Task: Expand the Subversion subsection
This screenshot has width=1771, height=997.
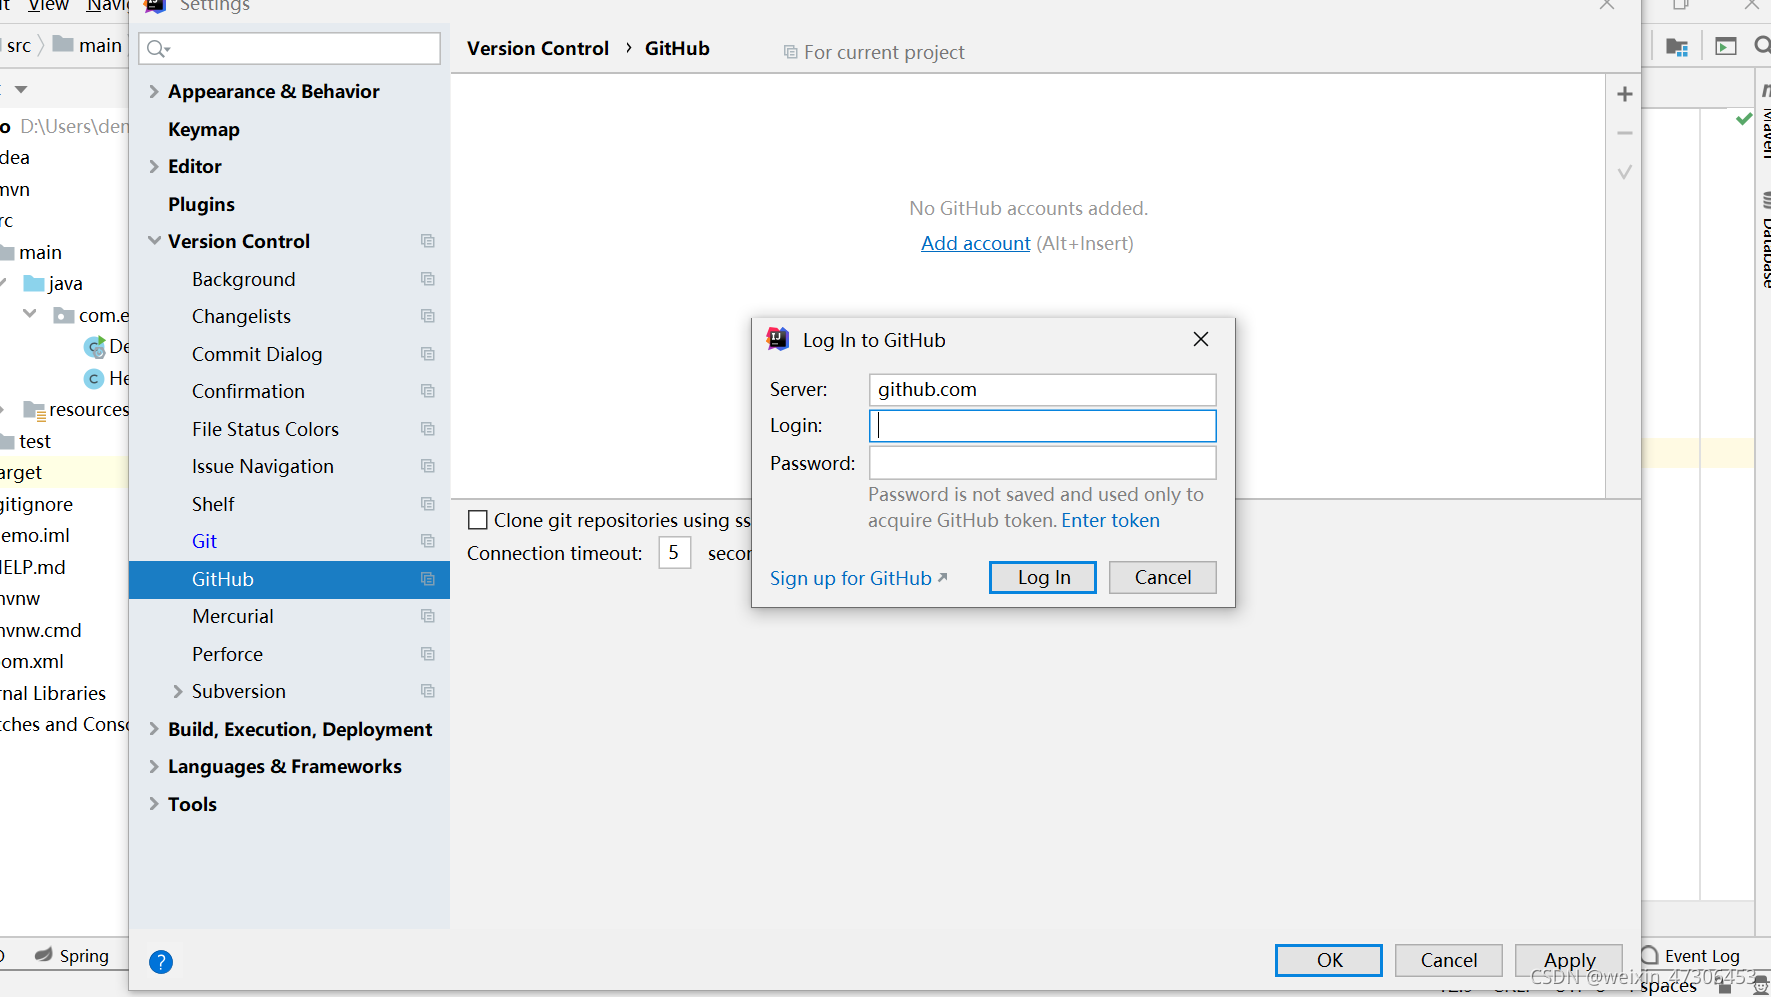Action: 178,691
